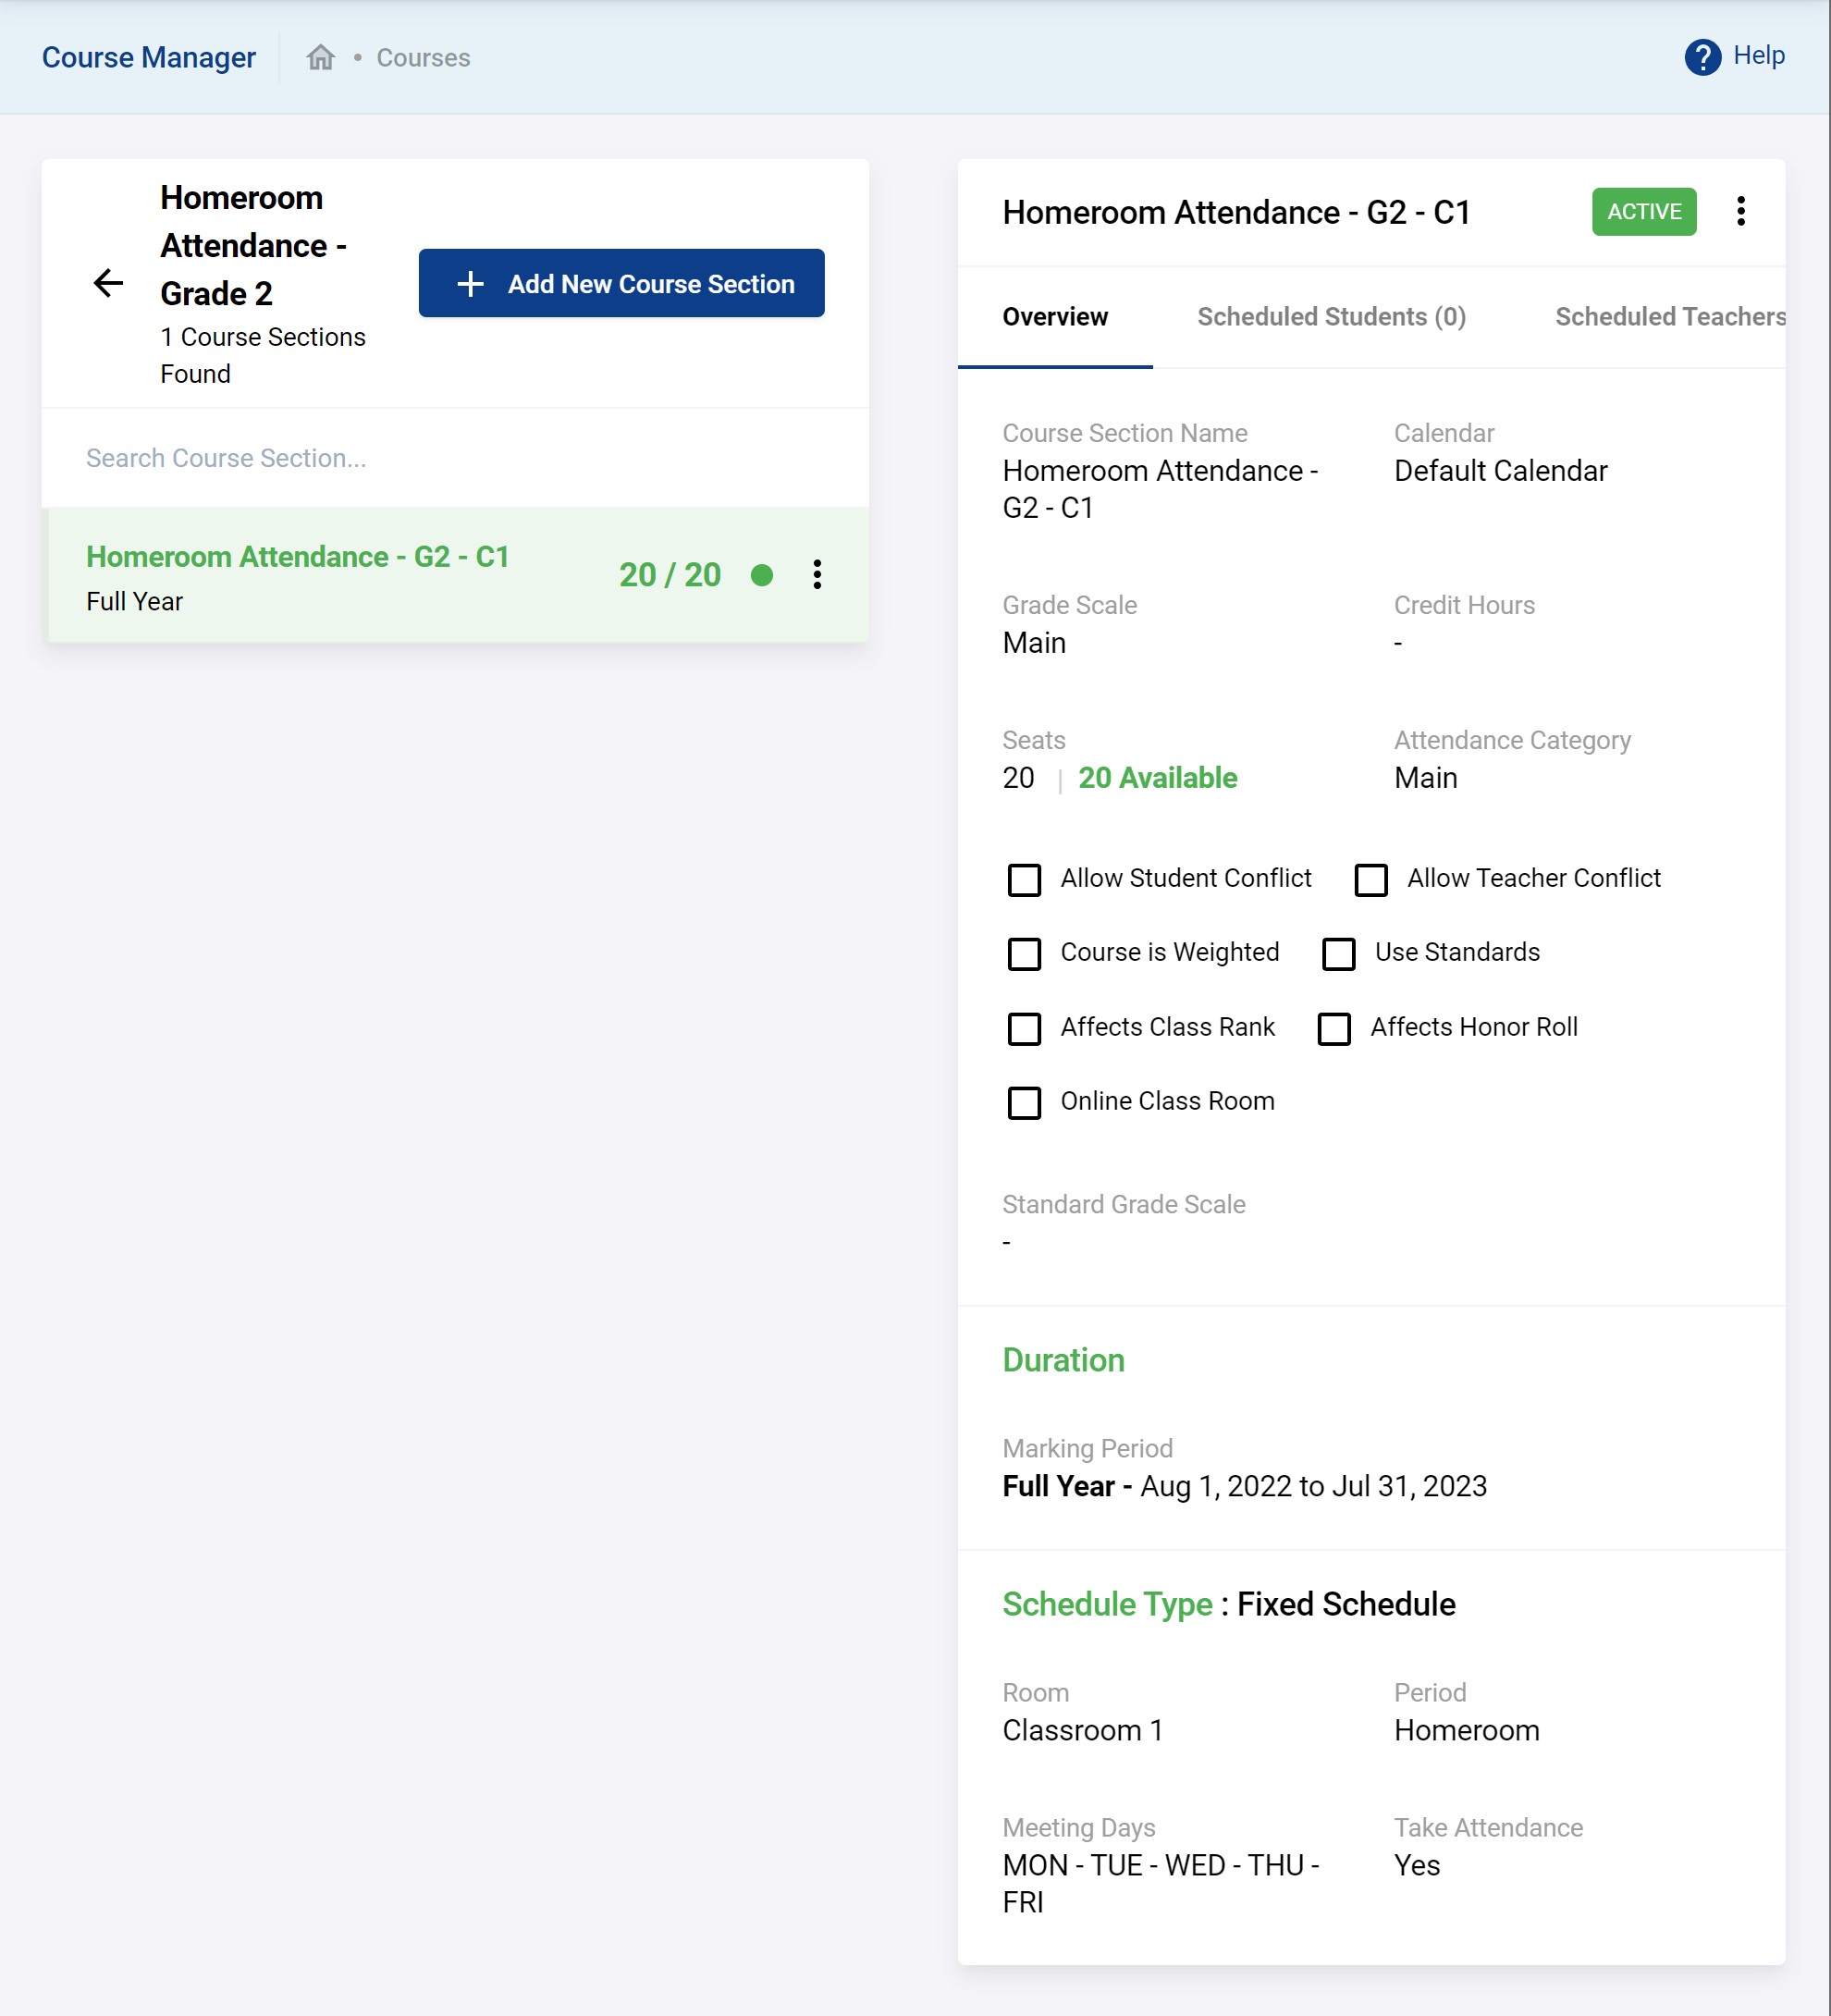The width and height of the screenshot is (1831, 2016).
Task: Click Add New Course Section button
Action: click(x=621, y=284)
